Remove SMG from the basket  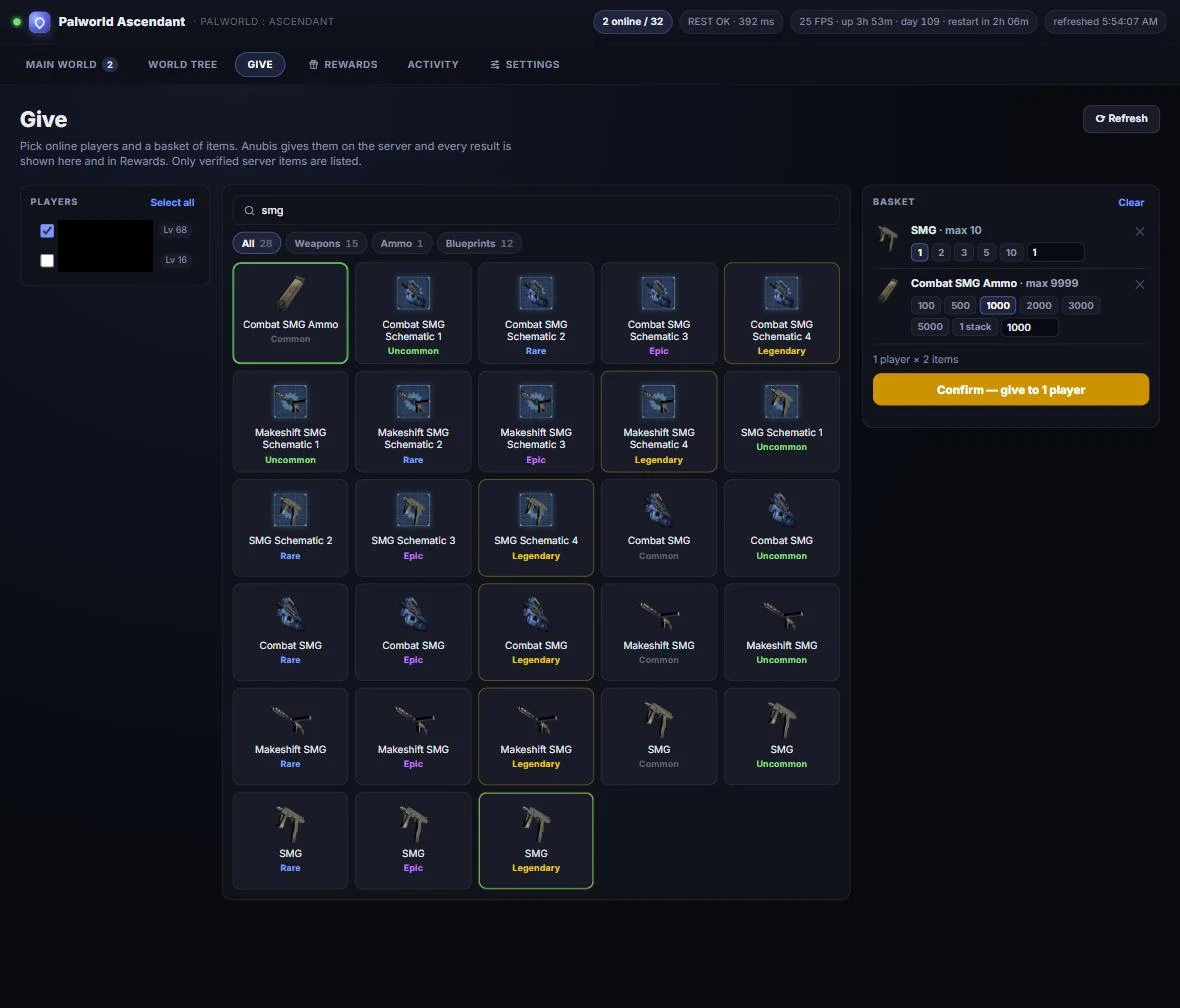(x=1139, y=232)
